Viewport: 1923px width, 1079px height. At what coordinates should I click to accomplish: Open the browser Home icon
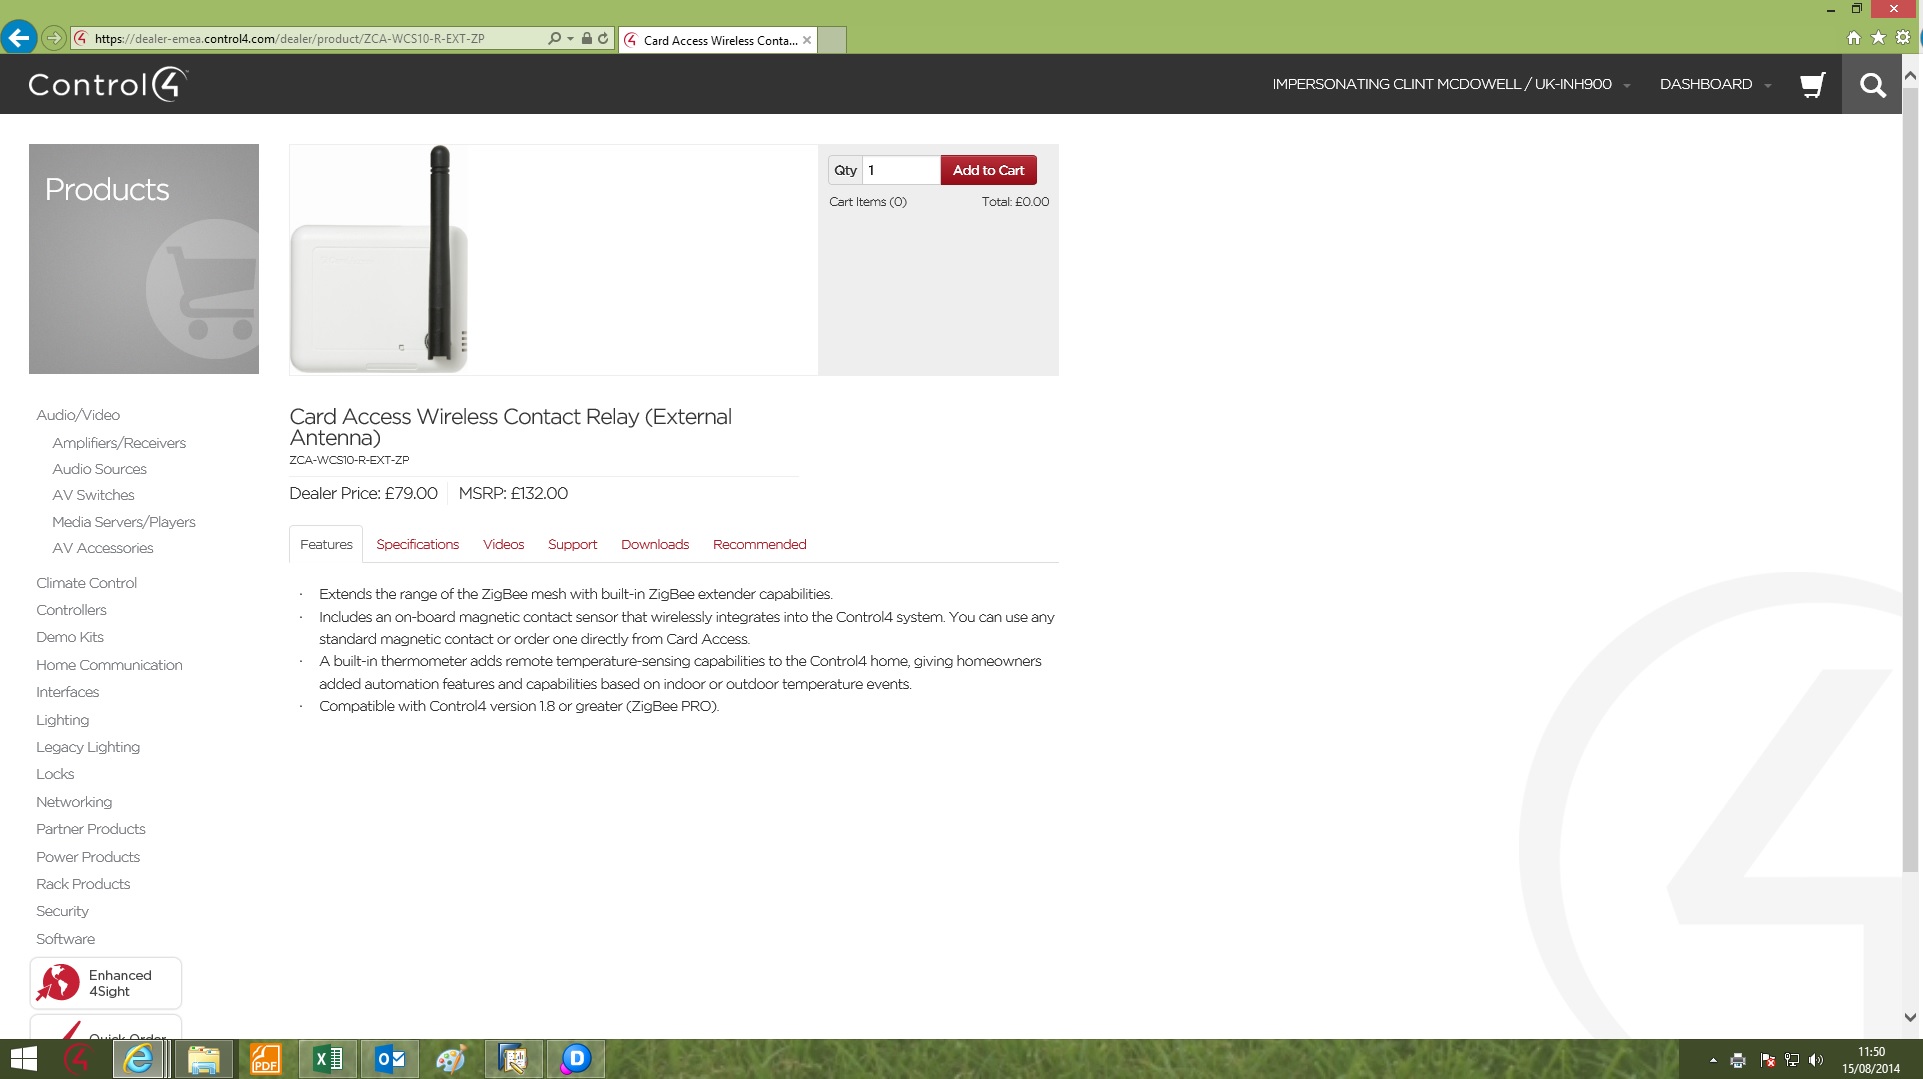coord(1854,37)
